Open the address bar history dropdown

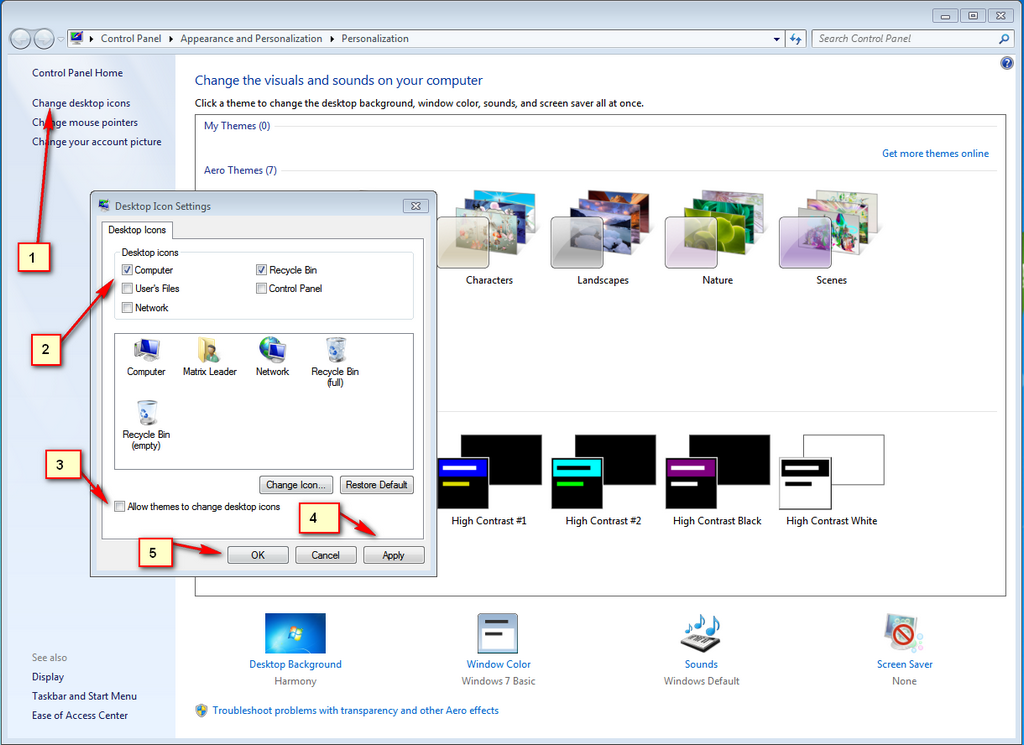point(776,39)
